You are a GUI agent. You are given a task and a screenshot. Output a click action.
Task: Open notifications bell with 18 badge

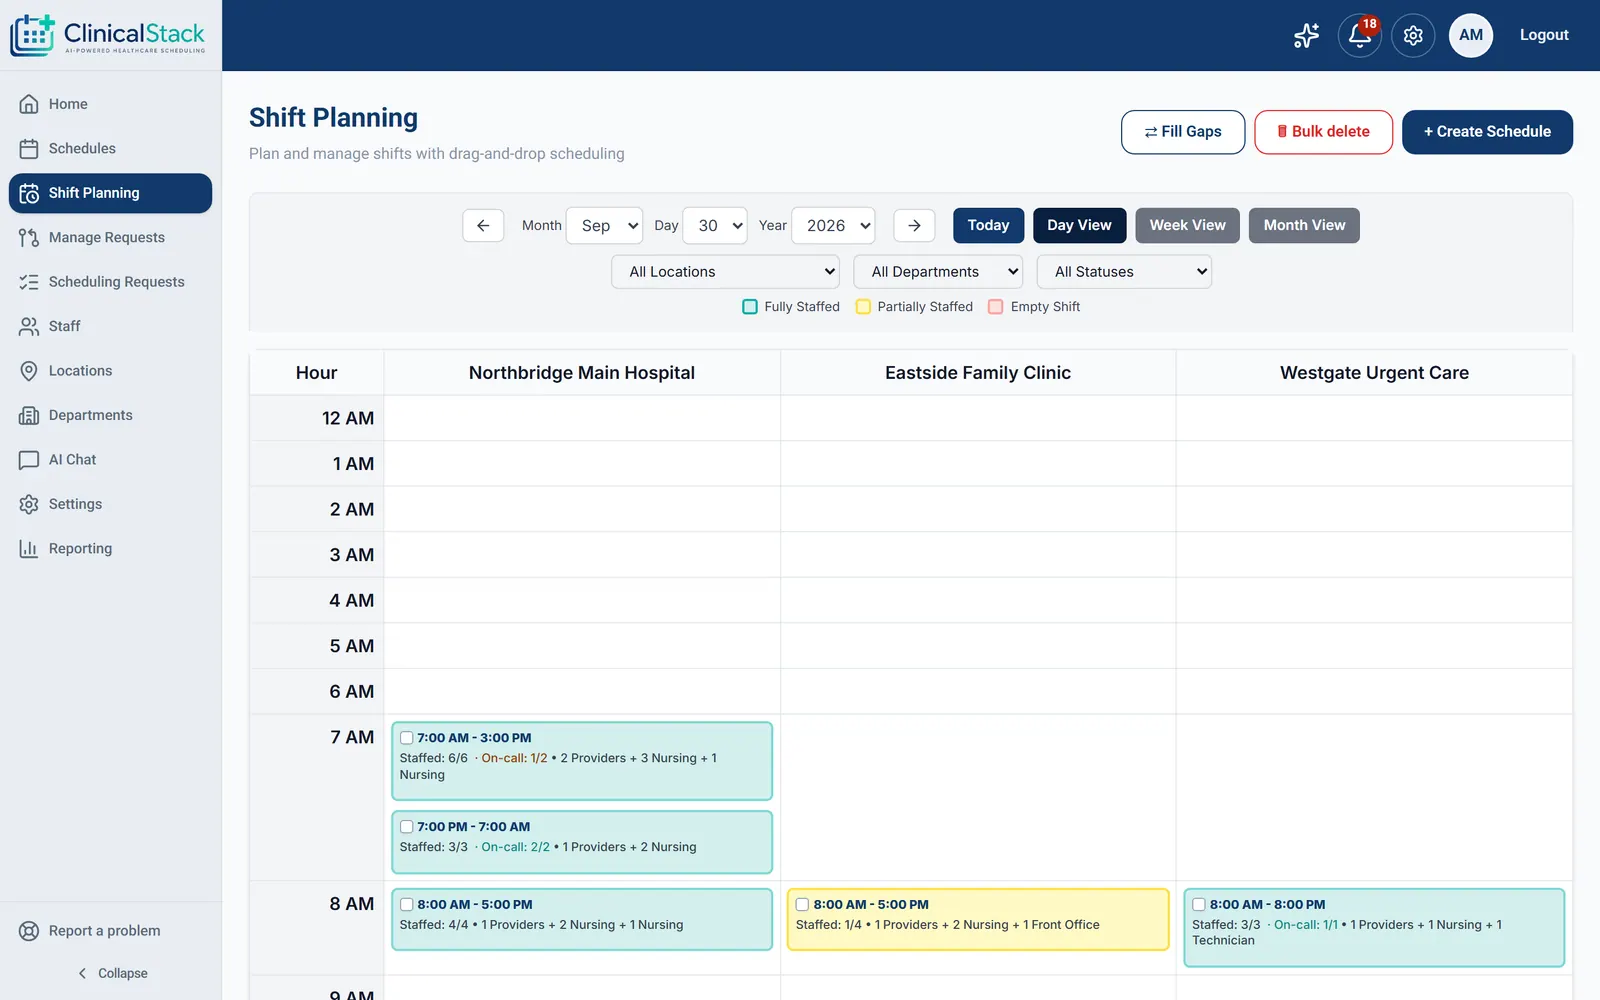[x=1359, y=35]
